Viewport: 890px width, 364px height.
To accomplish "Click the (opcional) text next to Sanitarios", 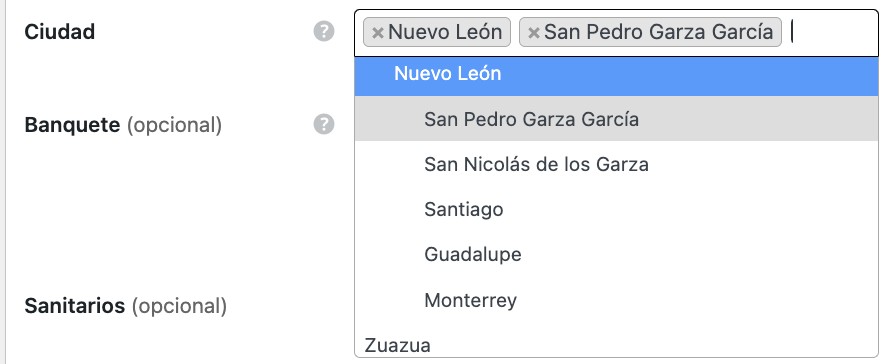I will pos(179,307).
